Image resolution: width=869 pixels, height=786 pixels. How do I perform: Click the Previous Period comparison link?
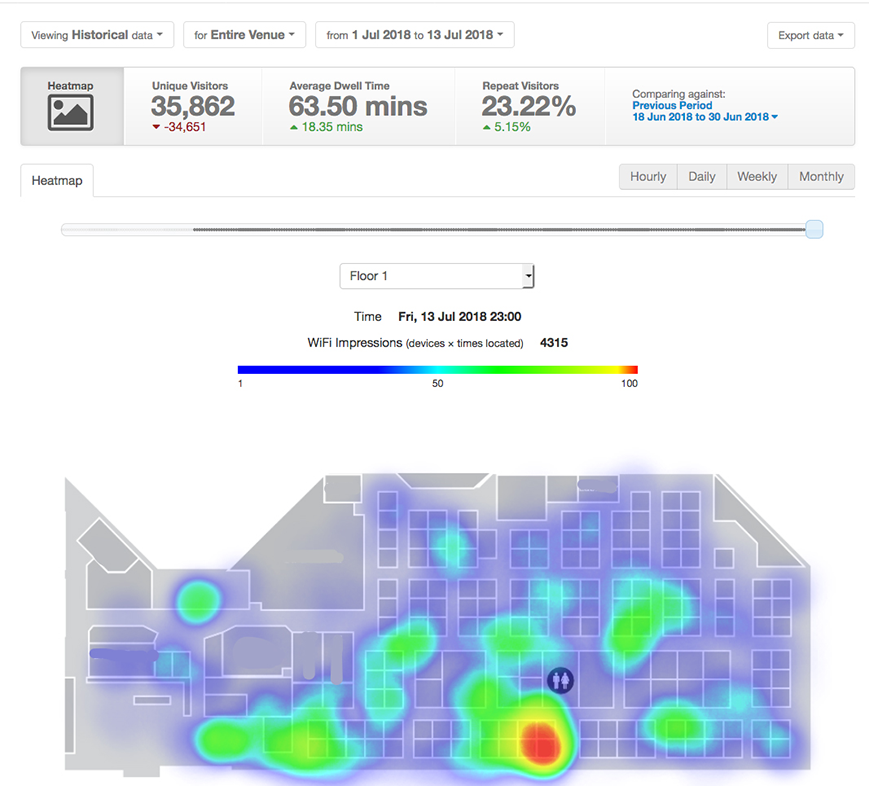[x=672, y=105]
